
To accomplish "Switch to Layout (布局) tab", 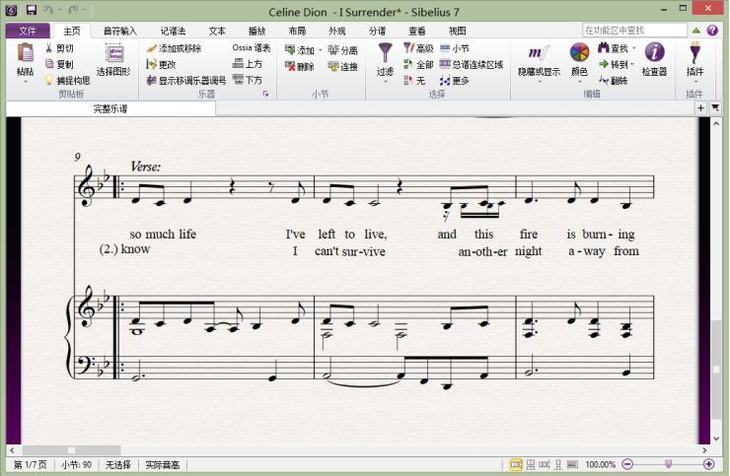I will pos(297,31).
